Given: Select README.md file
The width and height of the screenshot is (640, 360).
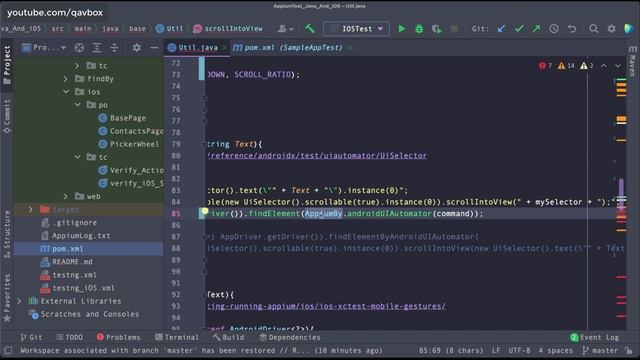Looking at the screenshot, I should [x=67, y=262].
